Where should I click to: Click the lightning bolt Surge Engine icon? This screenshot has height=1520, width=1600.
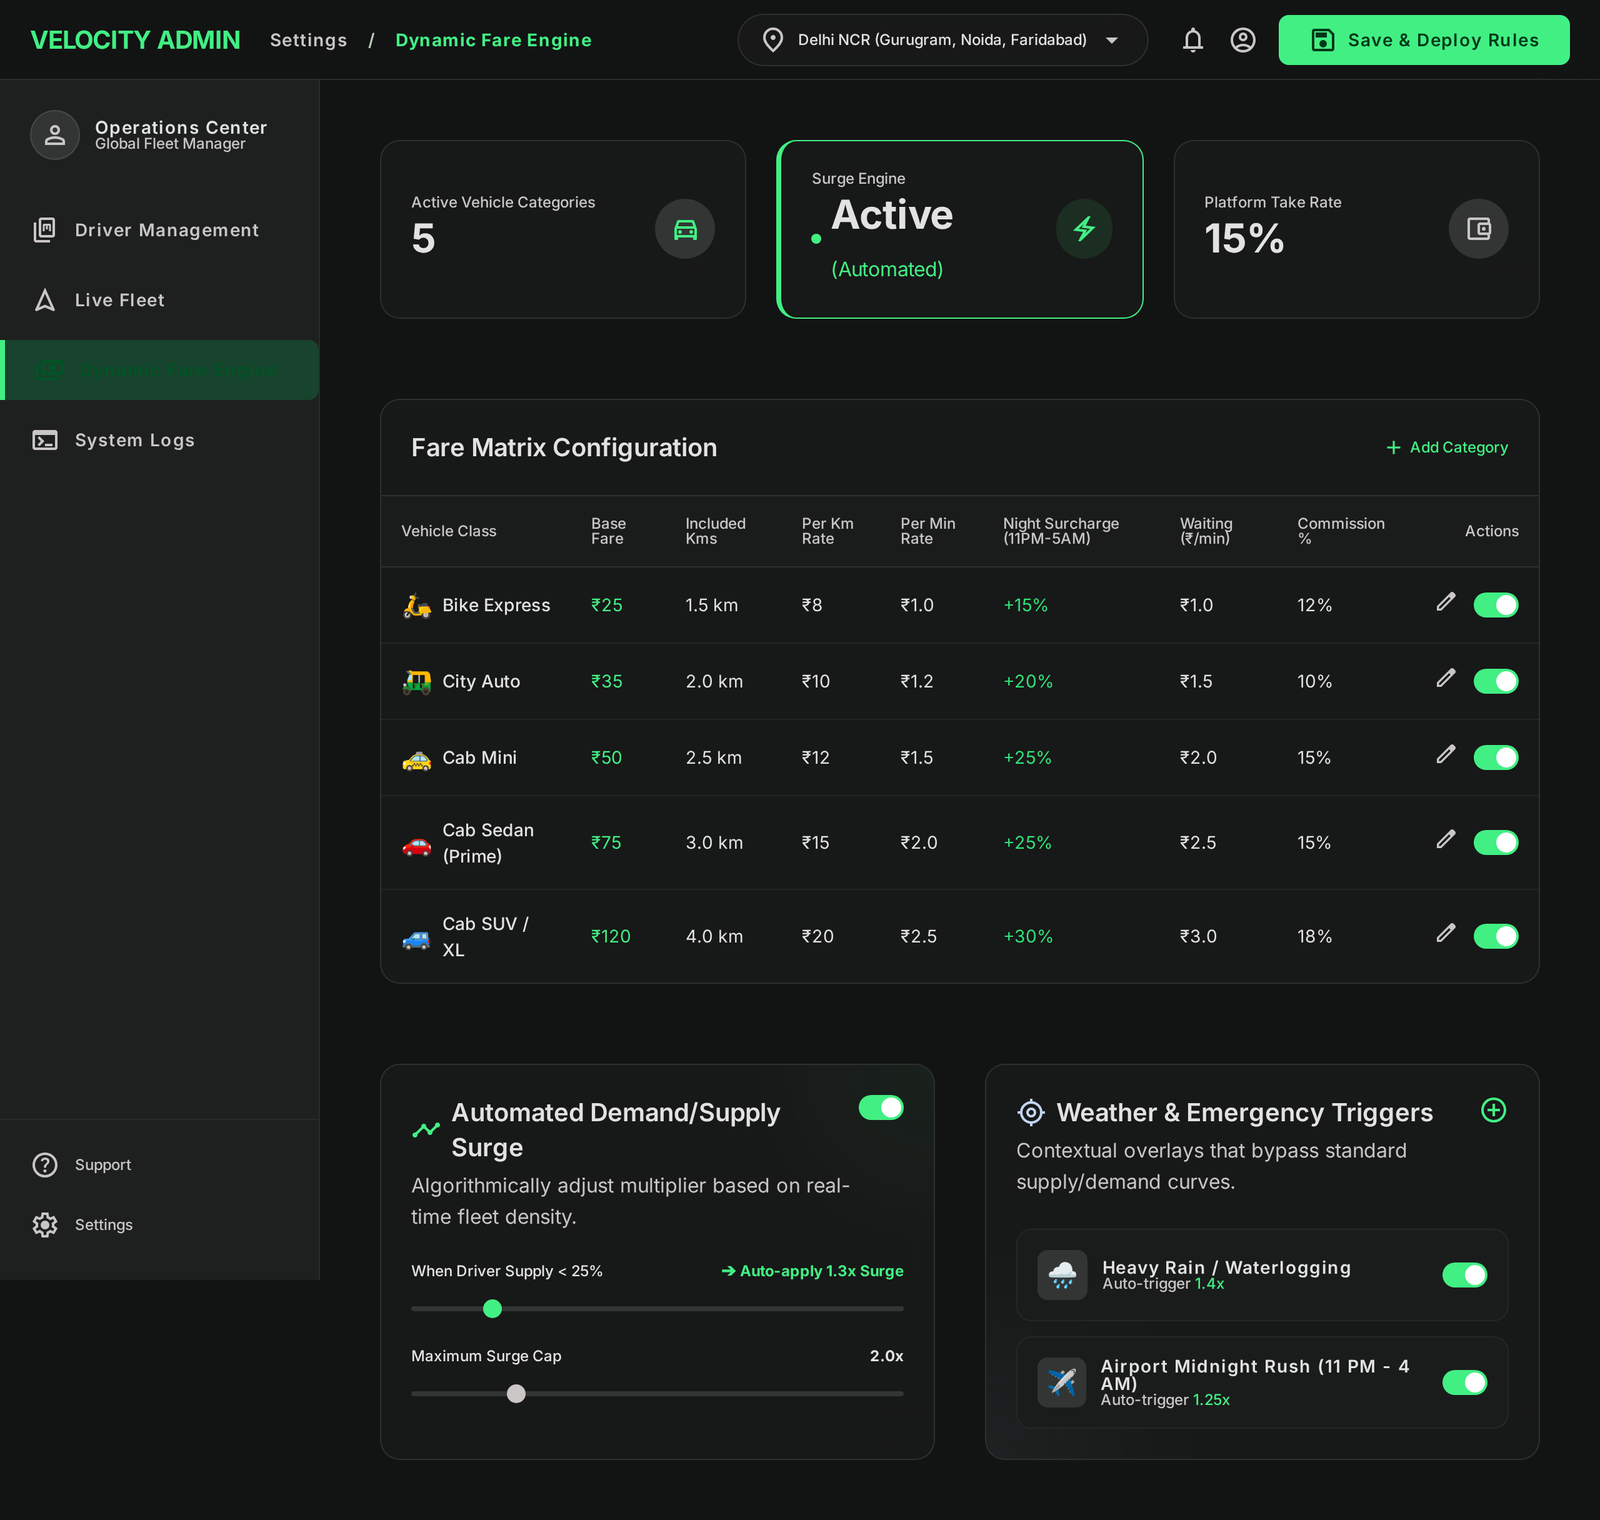(1084, 229)
